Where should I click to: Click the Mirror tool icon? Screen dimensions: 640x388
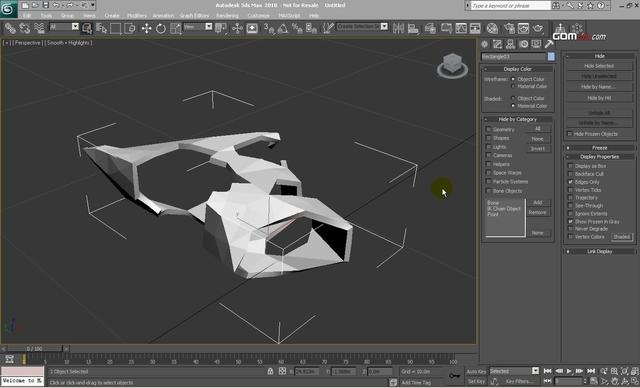(398, 28)
